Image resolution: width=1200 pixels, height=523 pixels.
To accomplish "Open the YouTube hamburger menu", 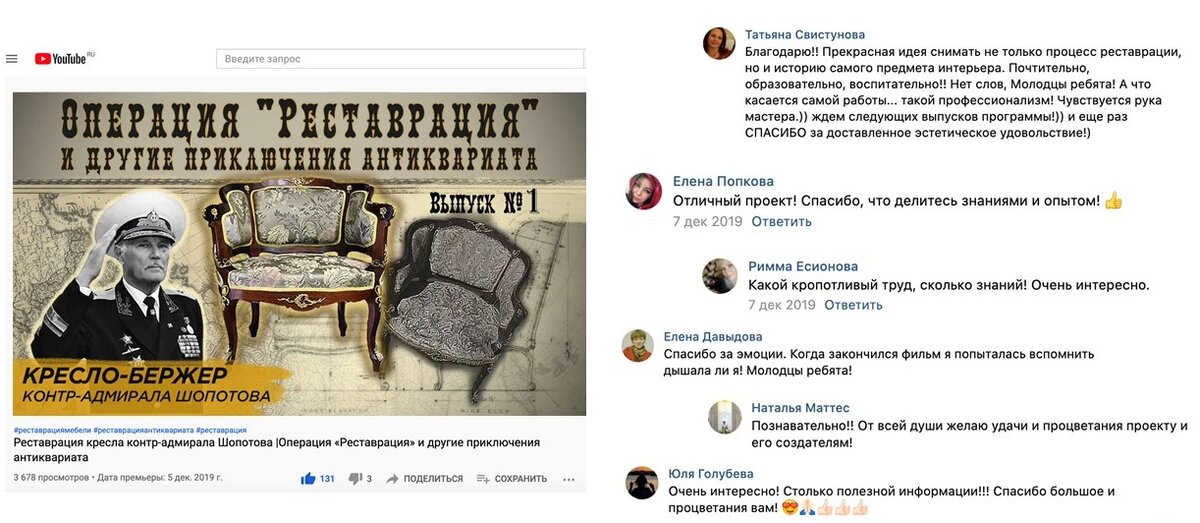I will point(11,59).
